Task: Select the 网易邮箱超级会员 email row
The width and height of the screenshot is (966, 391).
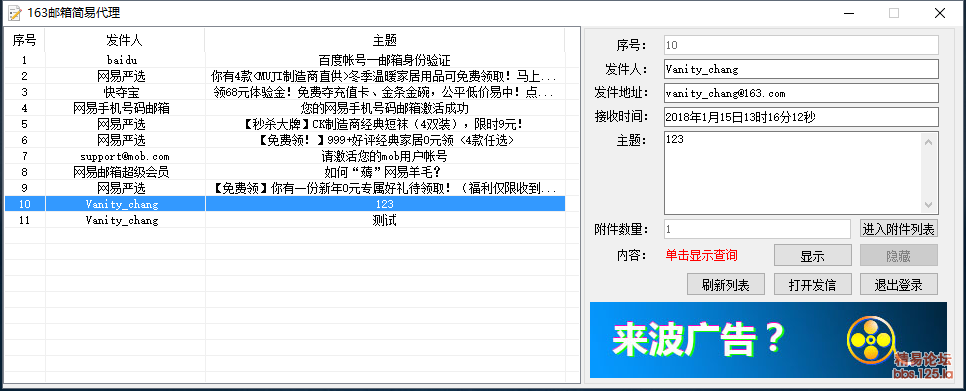Action: click(x=285, y=172)
